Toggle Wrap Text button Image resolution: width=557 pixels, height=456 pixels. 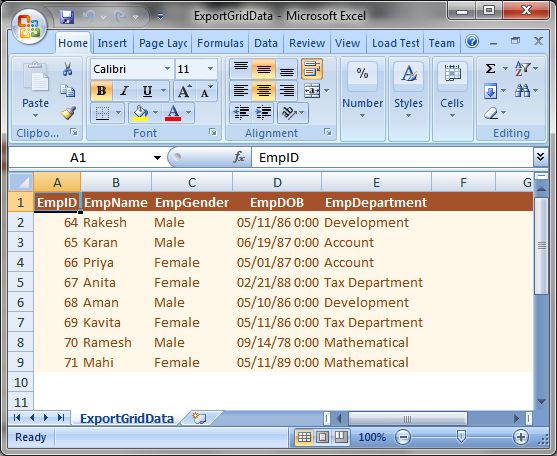(x=312, y=69)
